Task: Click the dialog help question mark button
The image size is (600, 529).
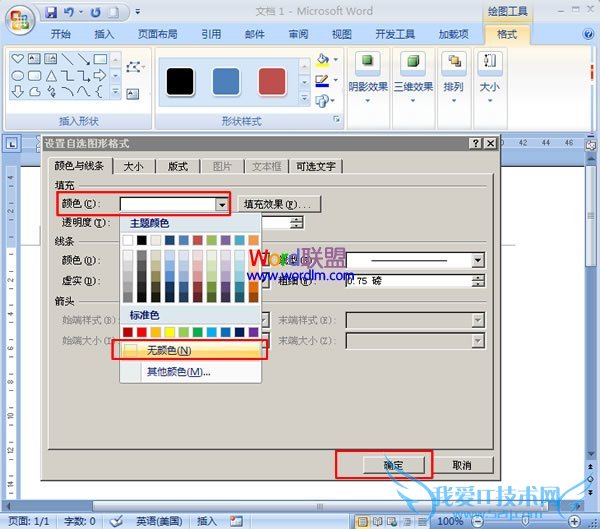Action: [x=474, y=144]
